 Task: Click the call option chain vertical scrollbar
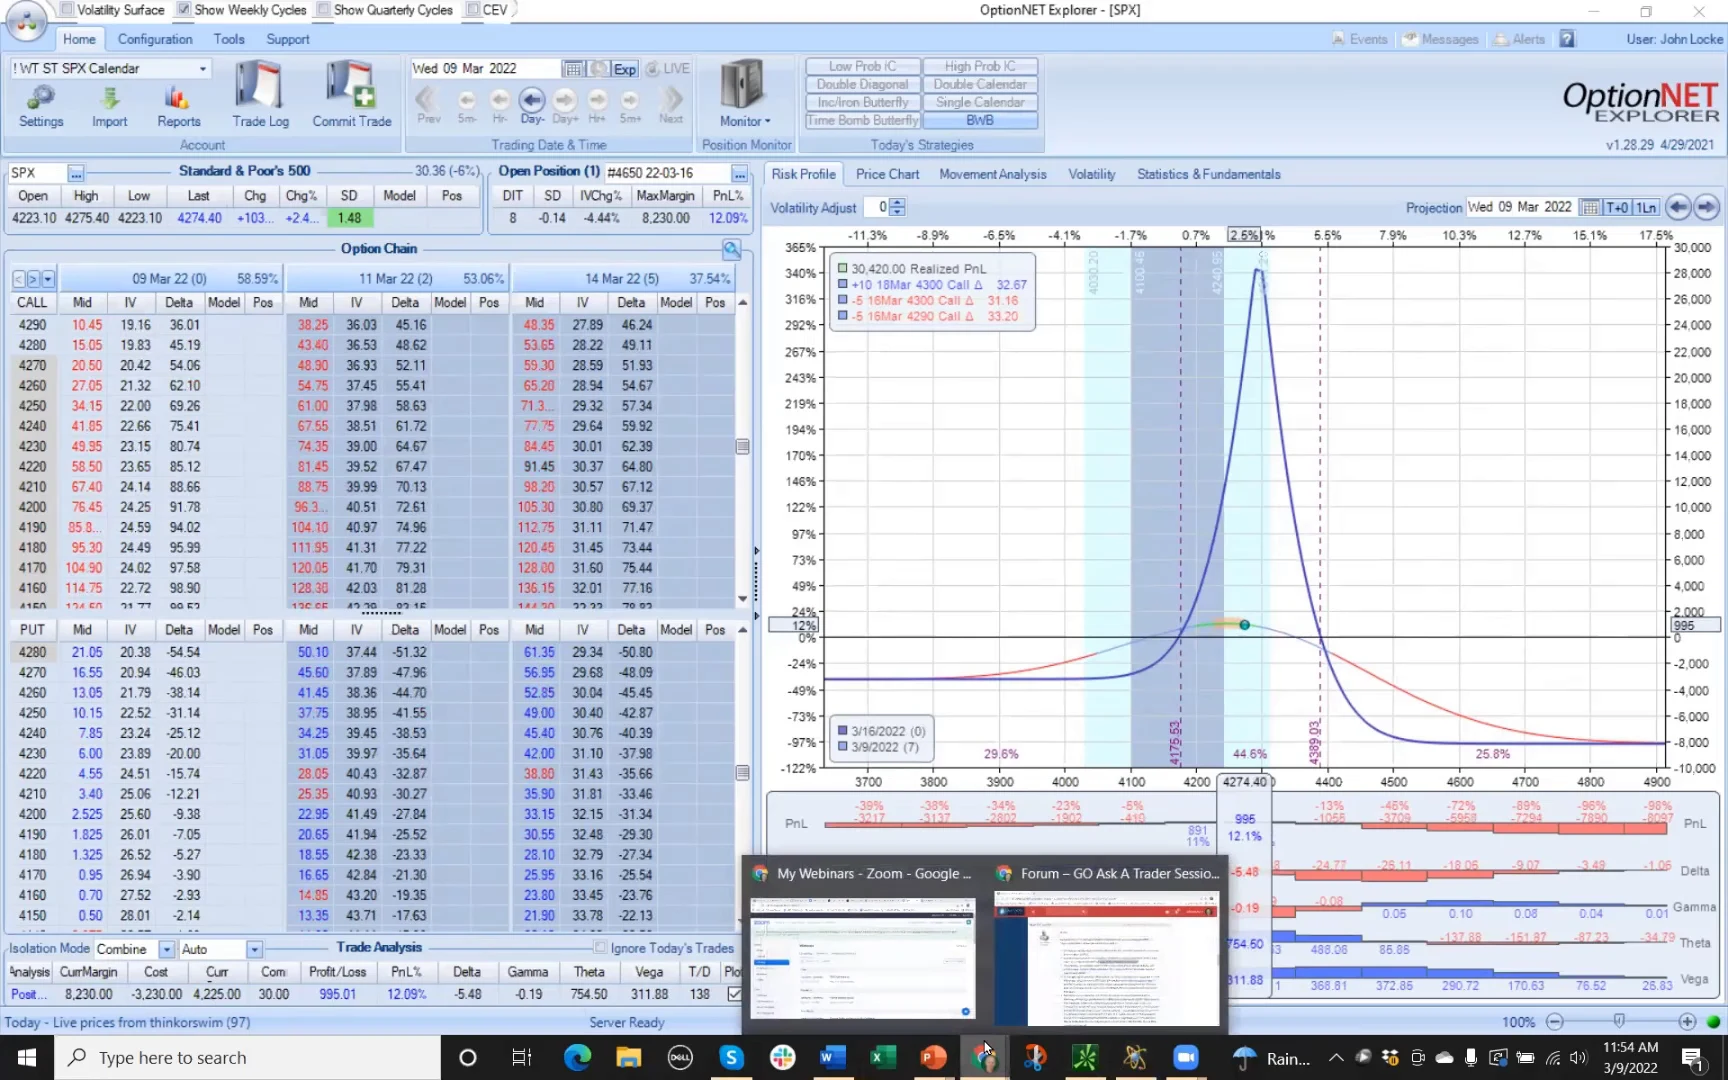coord(742,447)
